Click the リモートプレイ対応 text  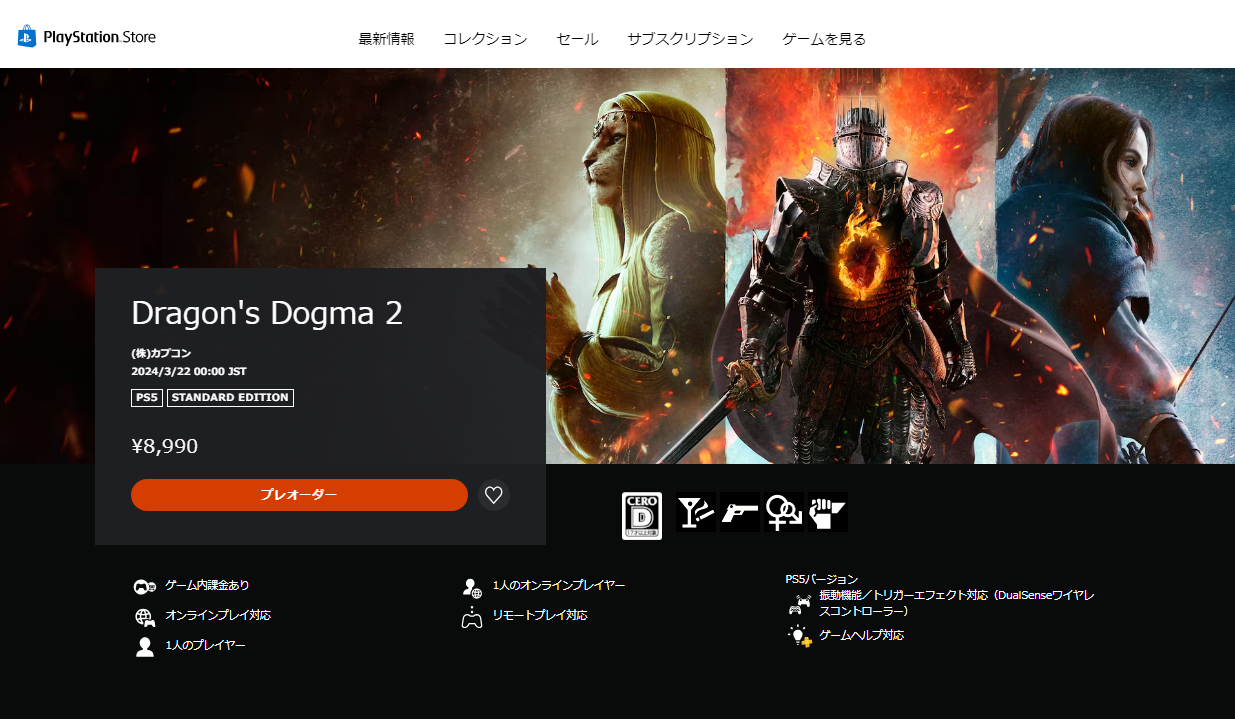pos(540,615)
